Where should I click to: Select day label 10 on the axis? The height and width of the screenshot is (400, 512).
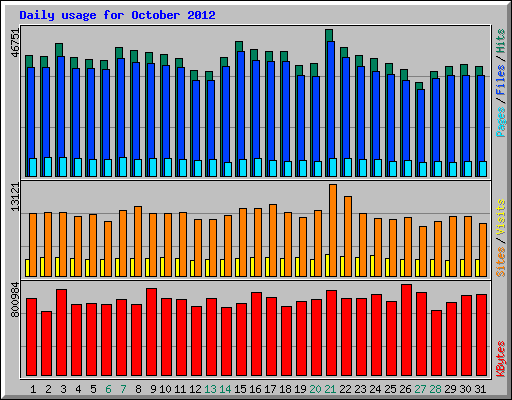(165, 389)
